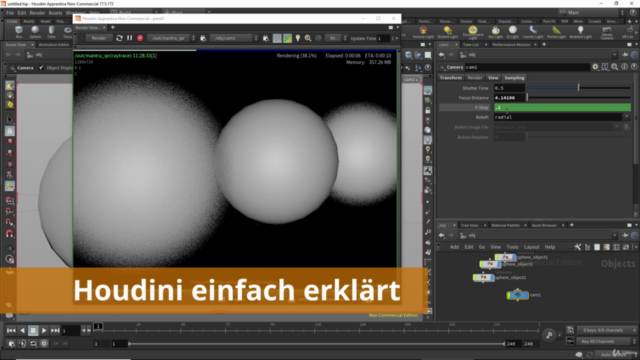Open the File menu
Image resolution: width=640 pixels, height=360 pixels.
click(10, 13)
